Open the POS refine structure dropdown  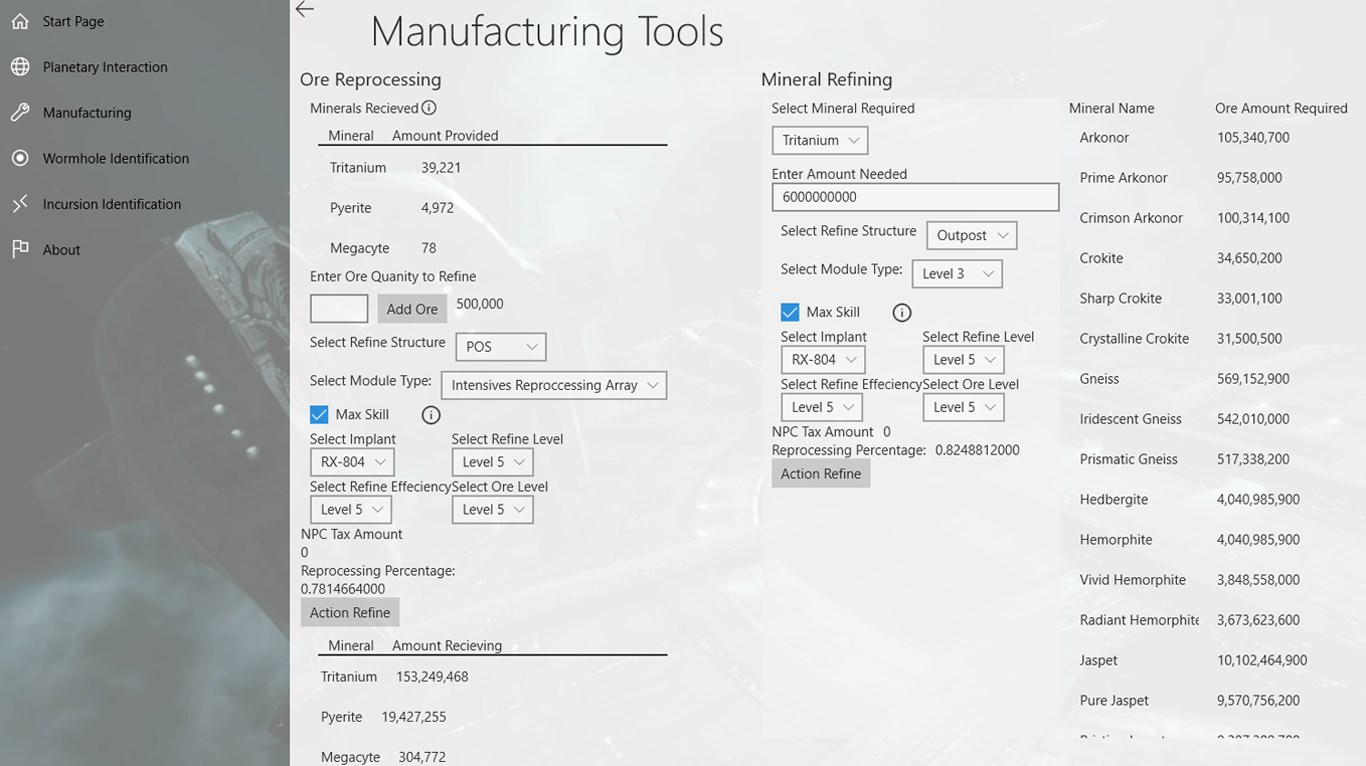point(501,347)
